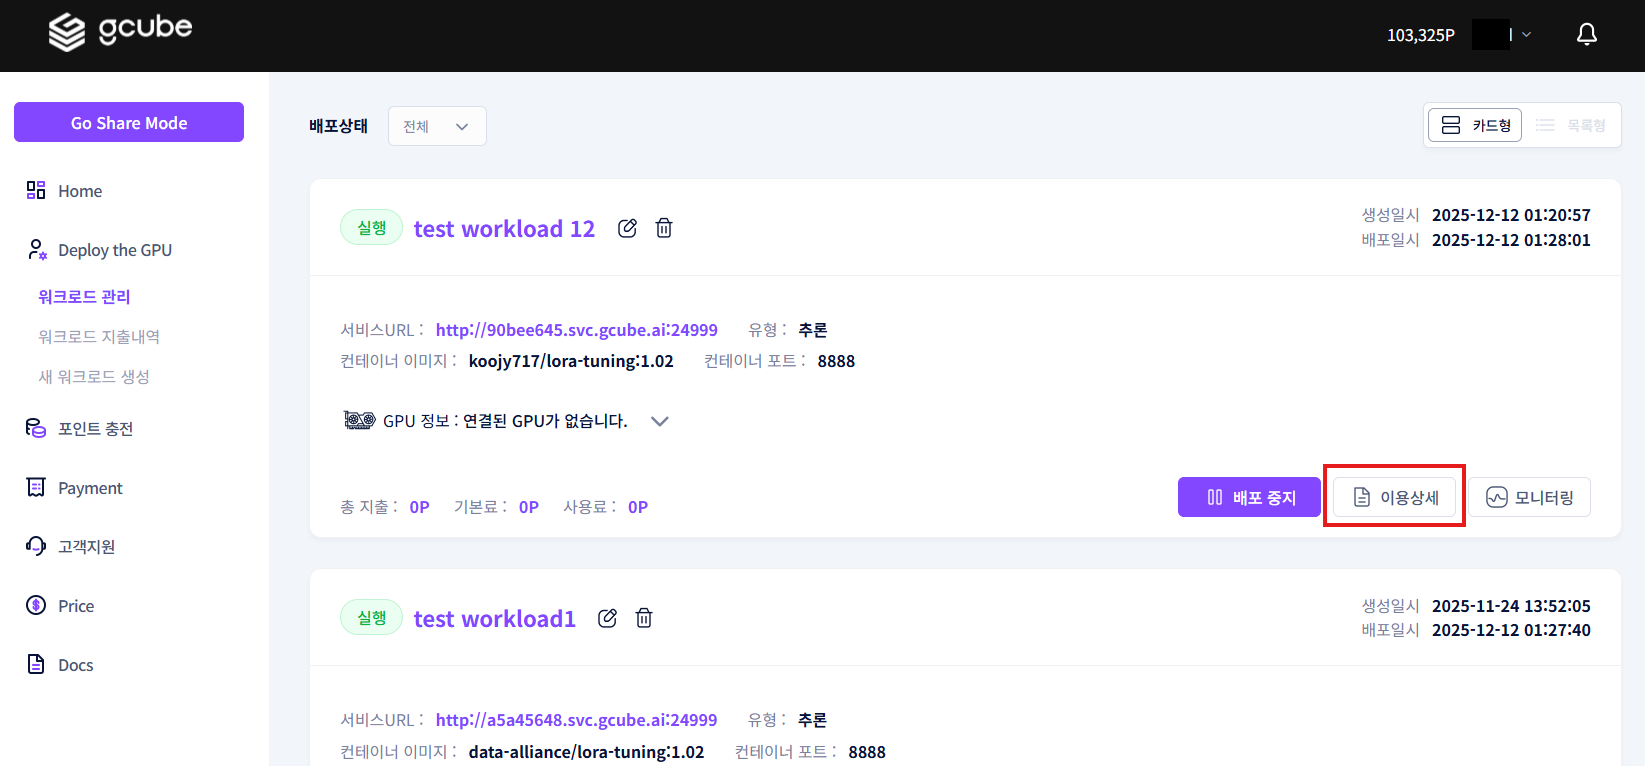Switch to card view (카드형)
Viewport: 1645px width, 766px height.
(1475, 125)
